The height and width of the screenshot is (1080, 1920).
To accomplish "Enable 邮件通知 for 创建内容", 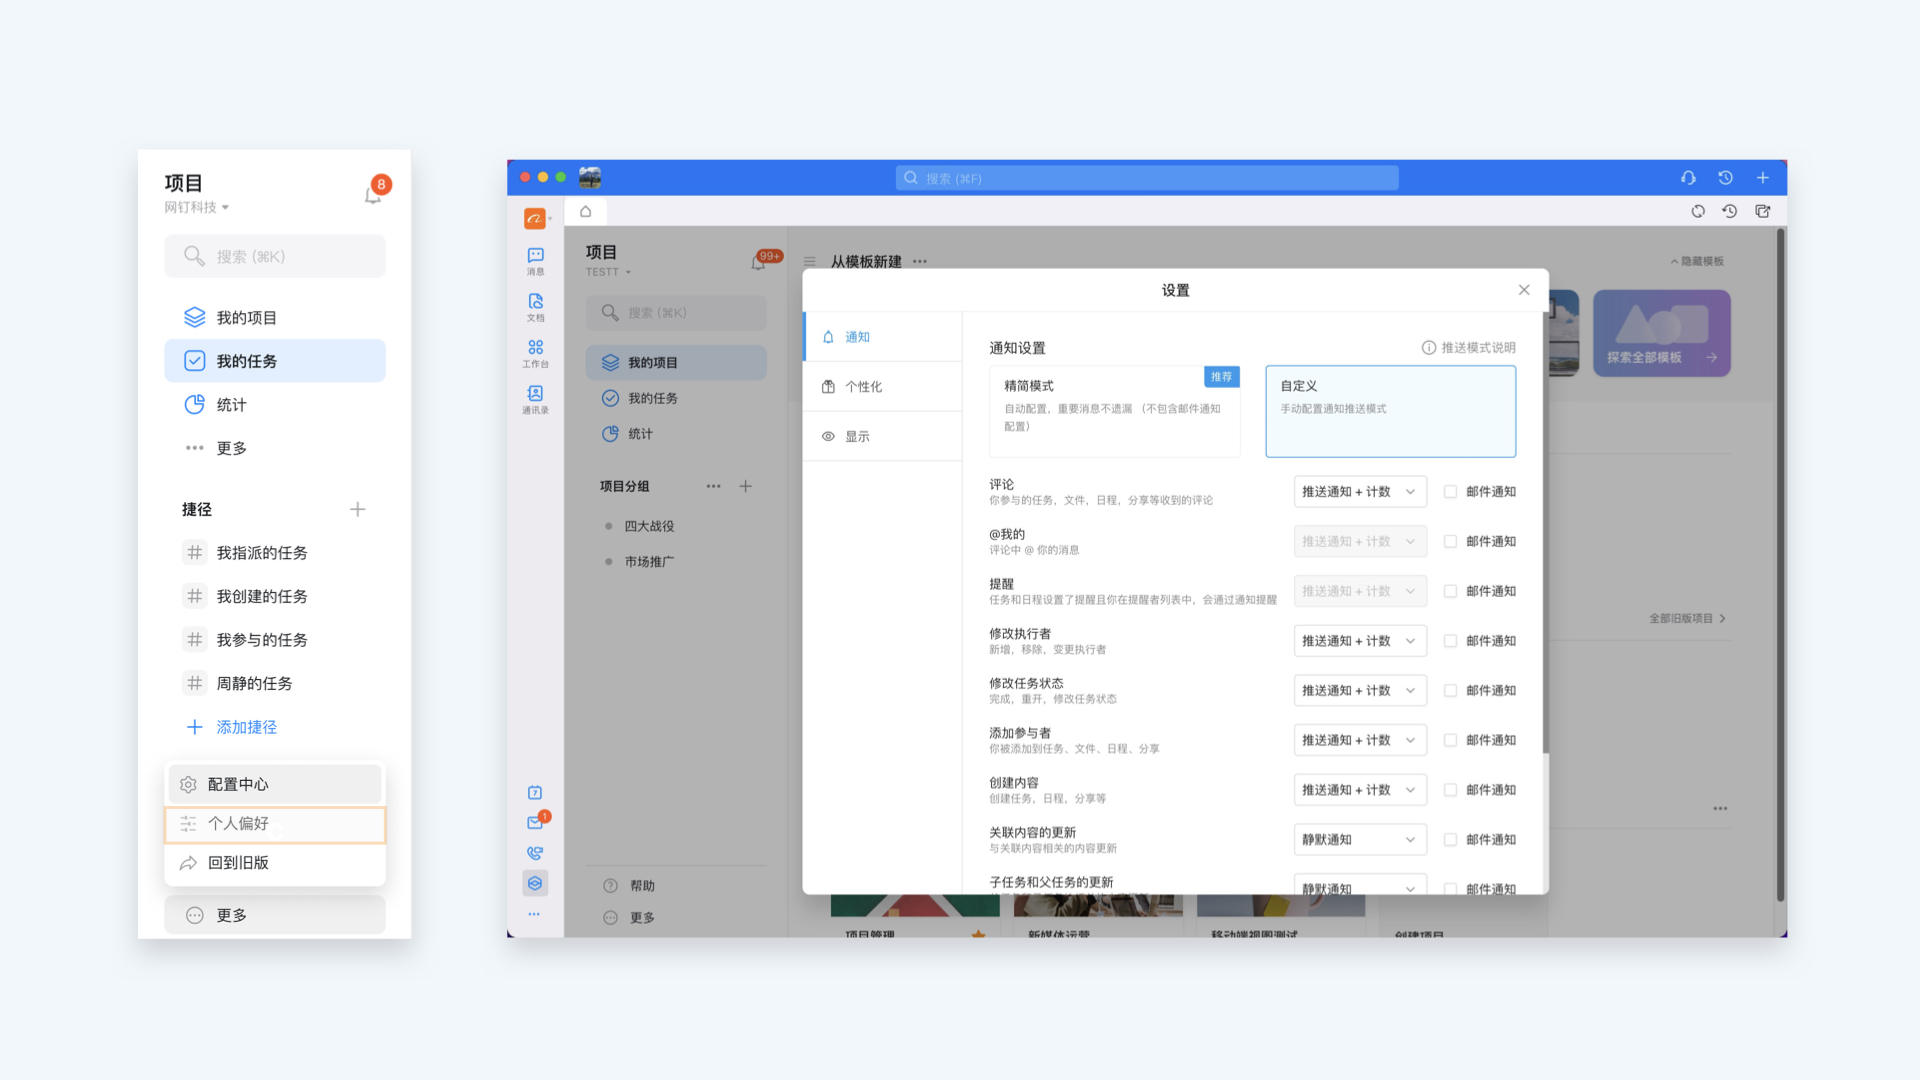I will 1450,790.
